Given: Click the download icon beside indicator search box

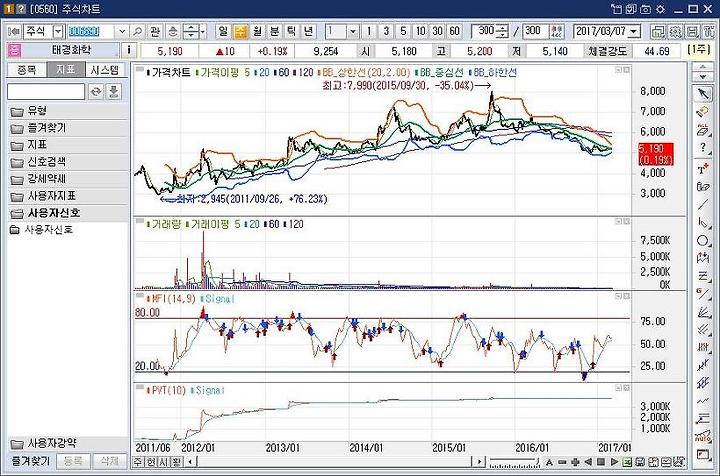Looking at the screenshot, I should 113,91.
